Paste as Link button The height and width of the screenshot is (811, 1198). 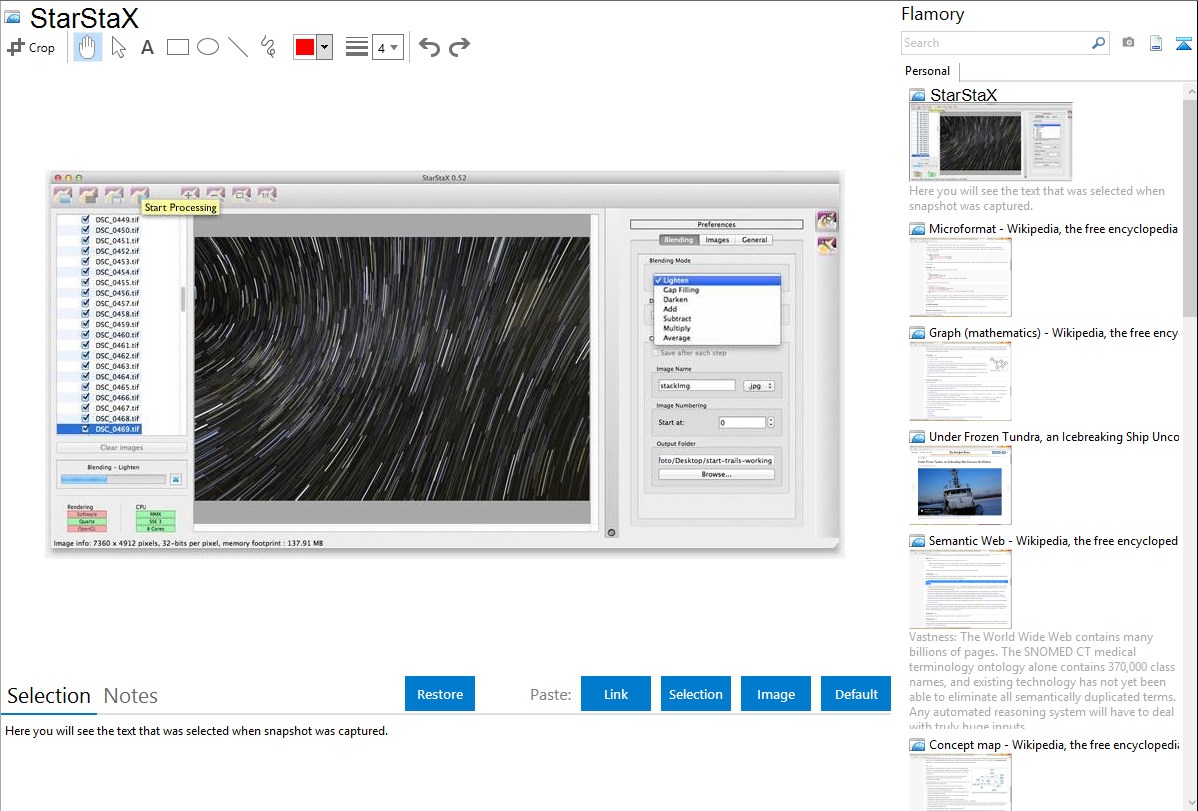point(616,694)
